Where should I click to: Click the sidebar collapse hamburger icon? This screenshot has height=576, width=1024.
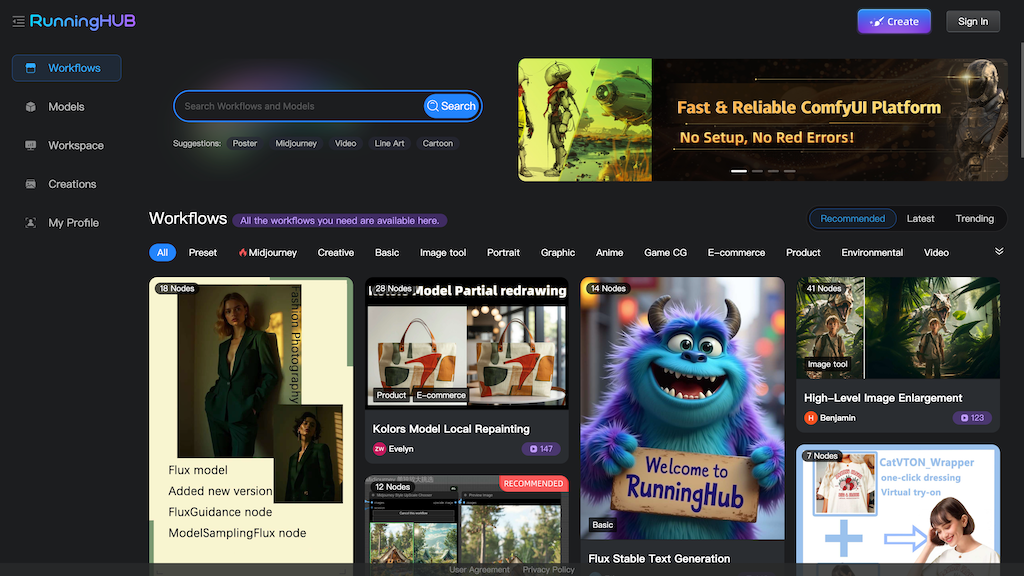point(18,21)
